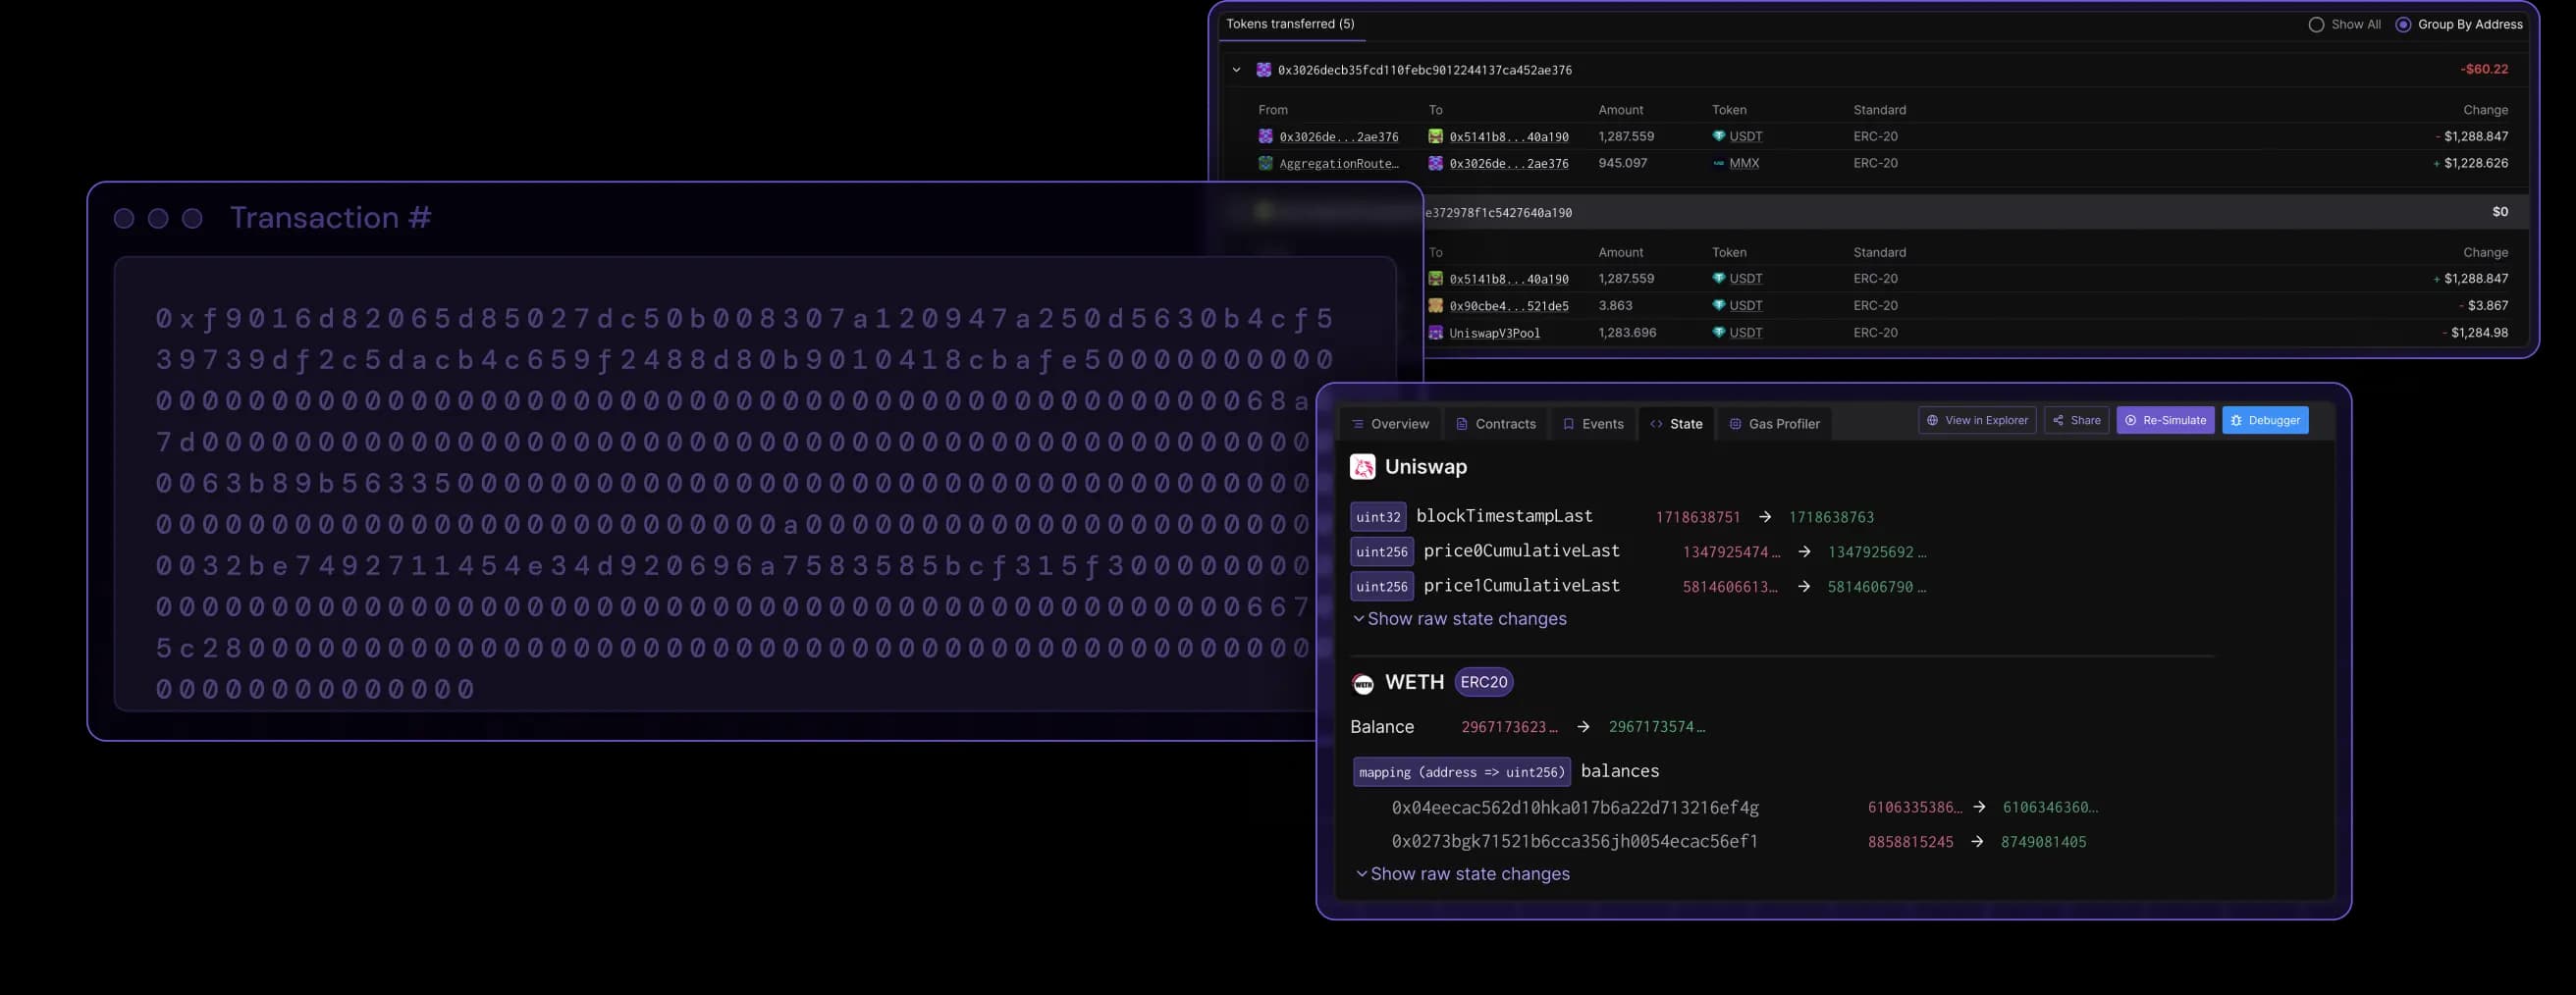Click the Uniswap unicorn logo in State panel
The width and height of the screenshot is (2576, 995).
tap(1361, 466)
